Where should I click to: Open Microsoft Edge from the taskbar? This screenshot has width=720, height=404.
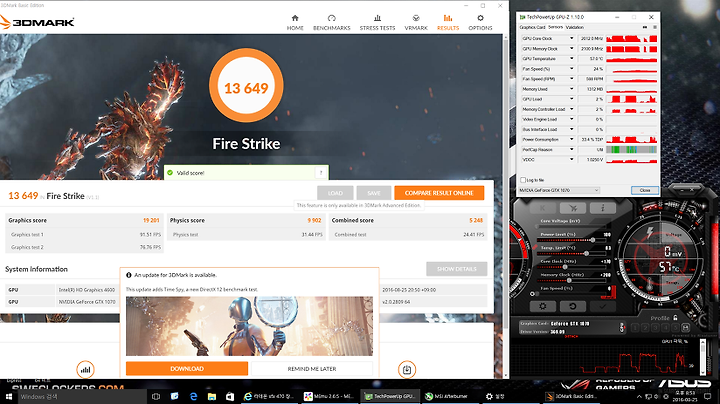point(193,396)
